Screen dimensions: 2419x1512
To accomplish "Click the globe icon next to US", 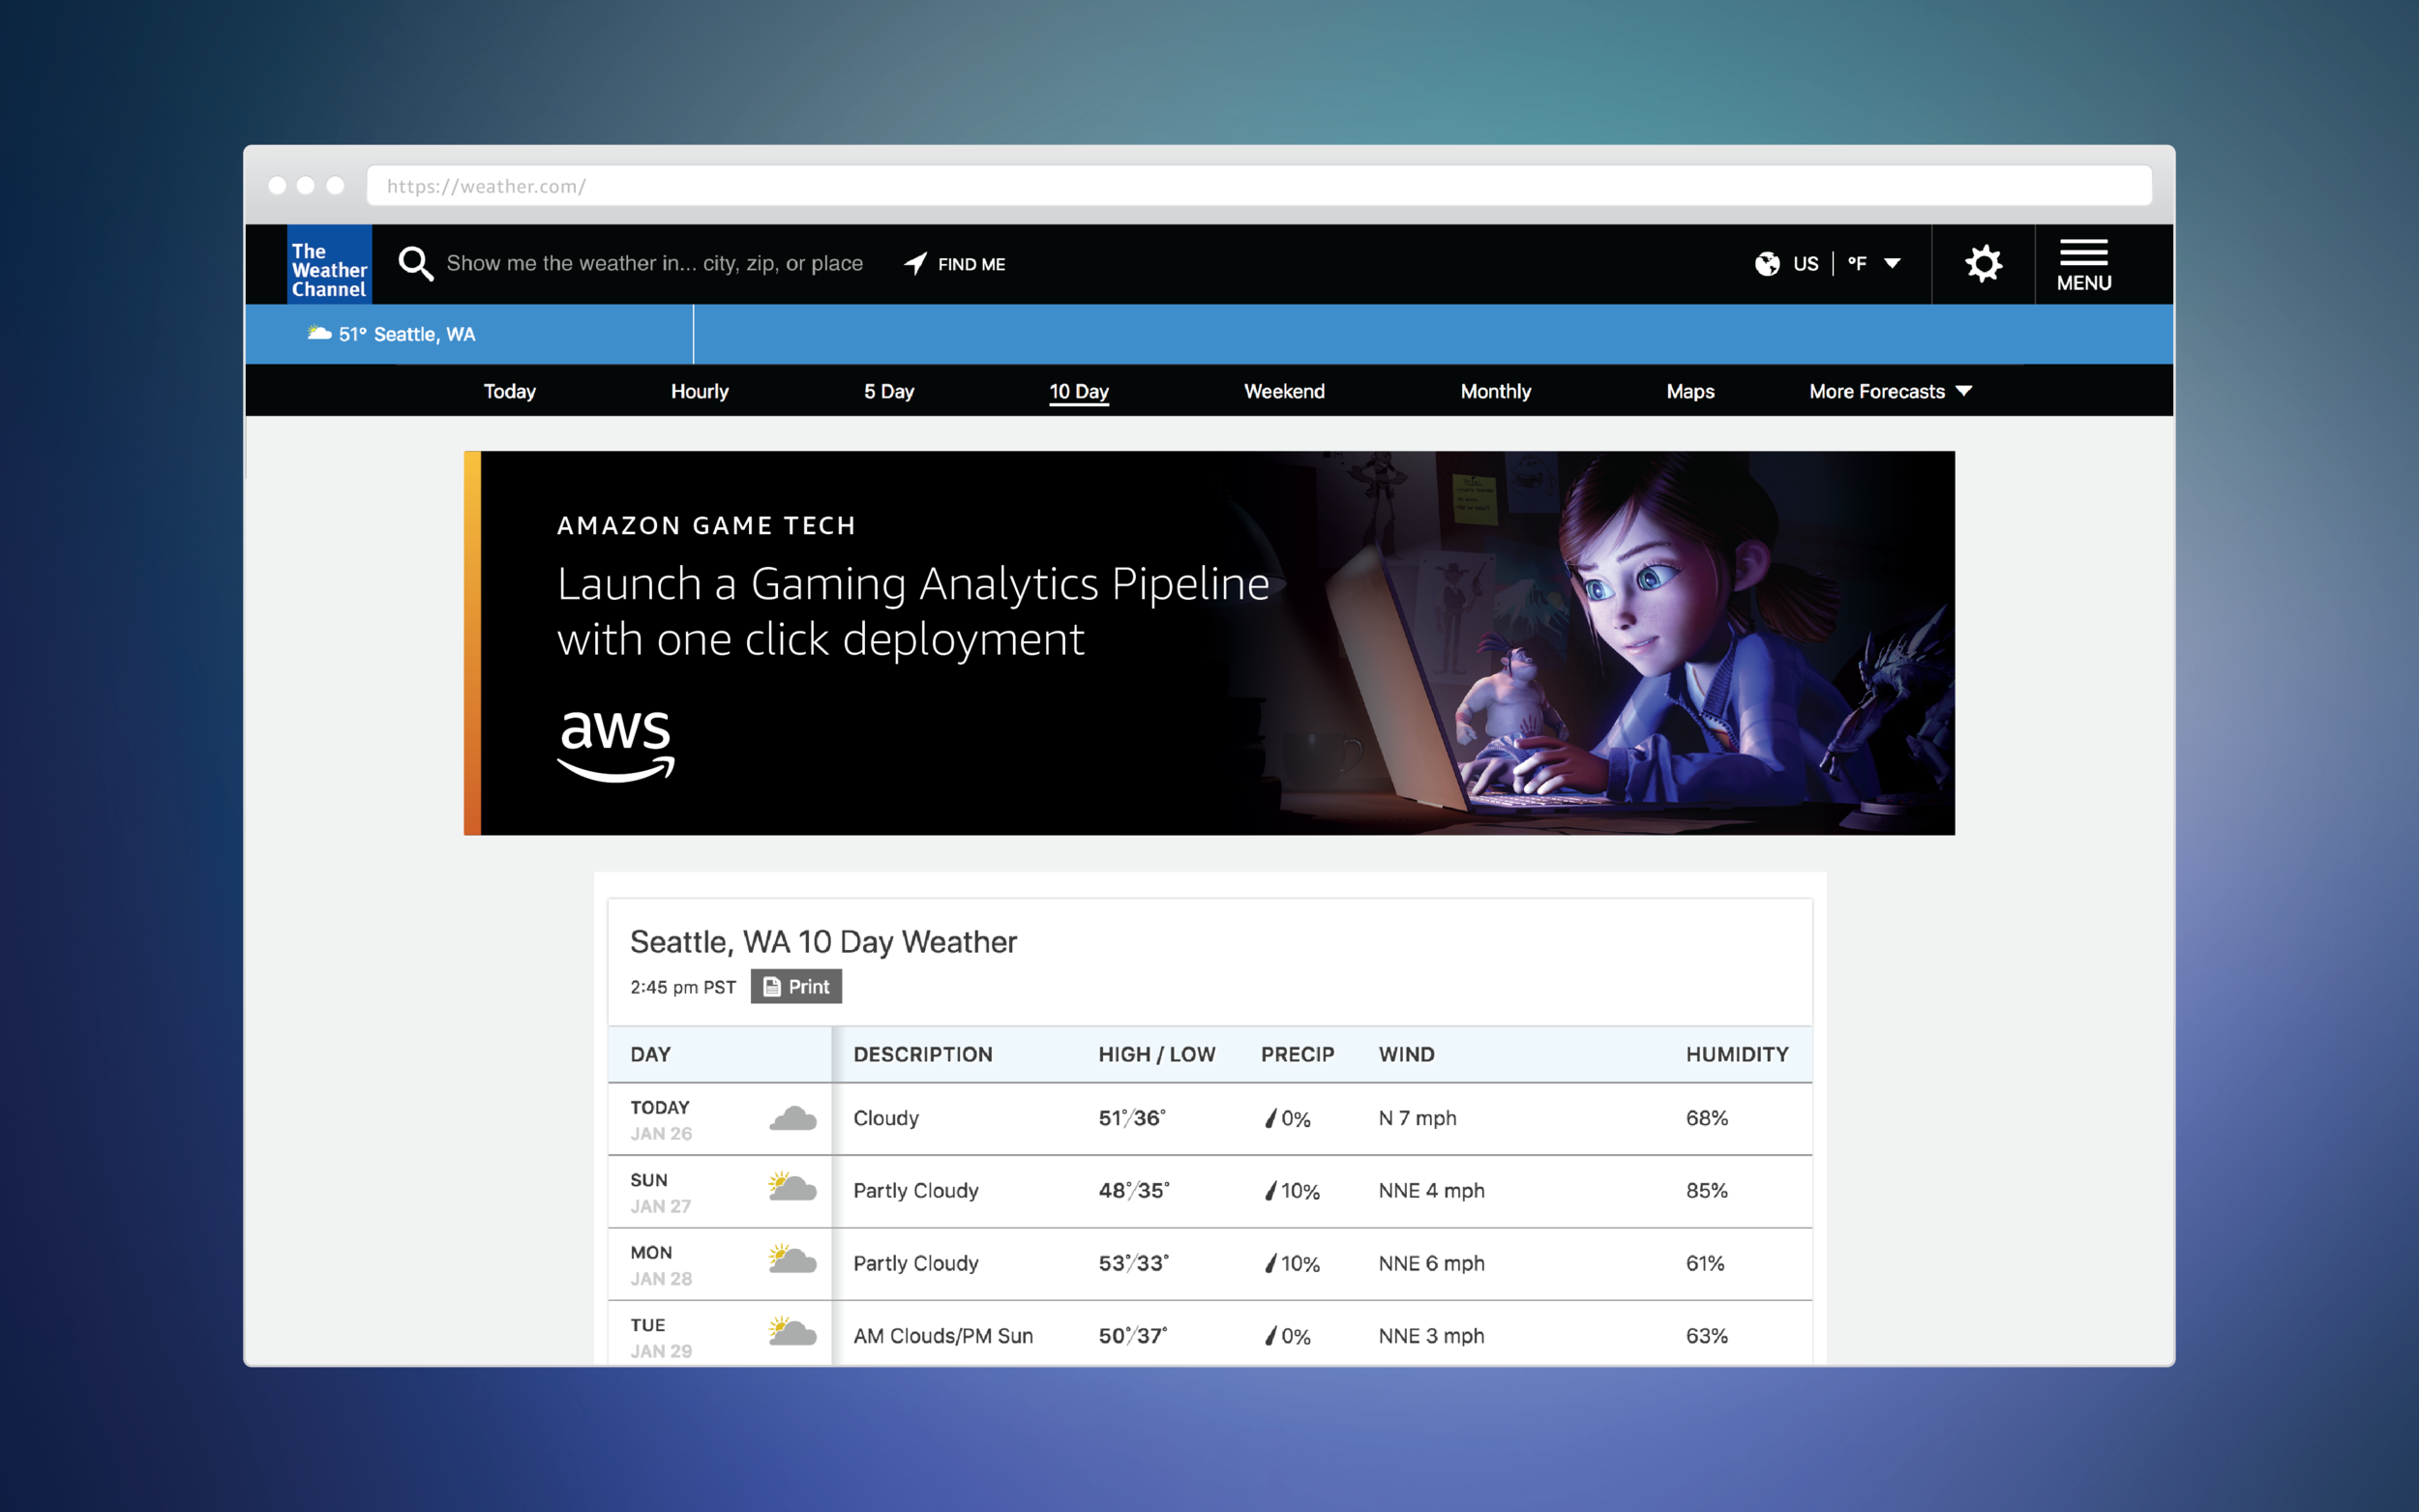I will pos(1767,264).
